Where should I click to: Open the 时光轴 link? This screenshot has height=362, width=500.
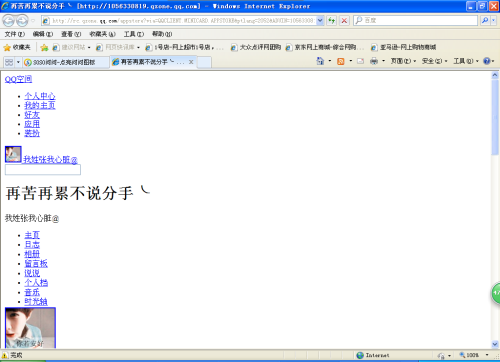[x=36, y=302]
